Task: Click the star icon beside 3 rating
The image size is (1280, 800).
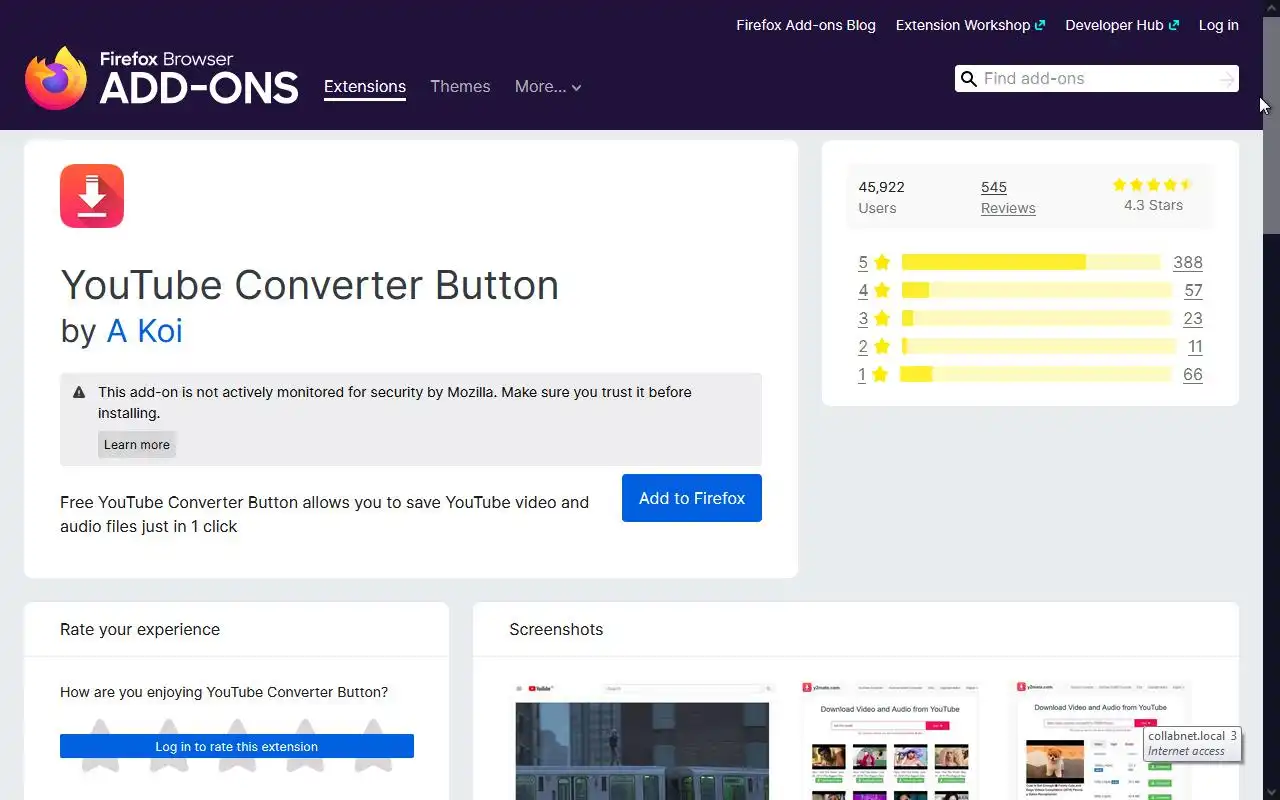Action: pos(881,319)
